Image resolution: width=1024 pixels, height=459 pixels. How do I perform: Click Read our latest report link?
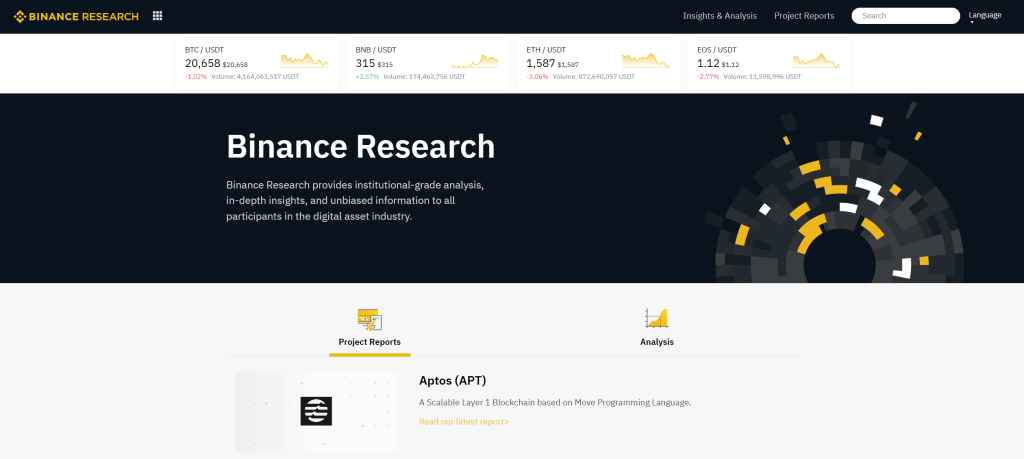464,422
